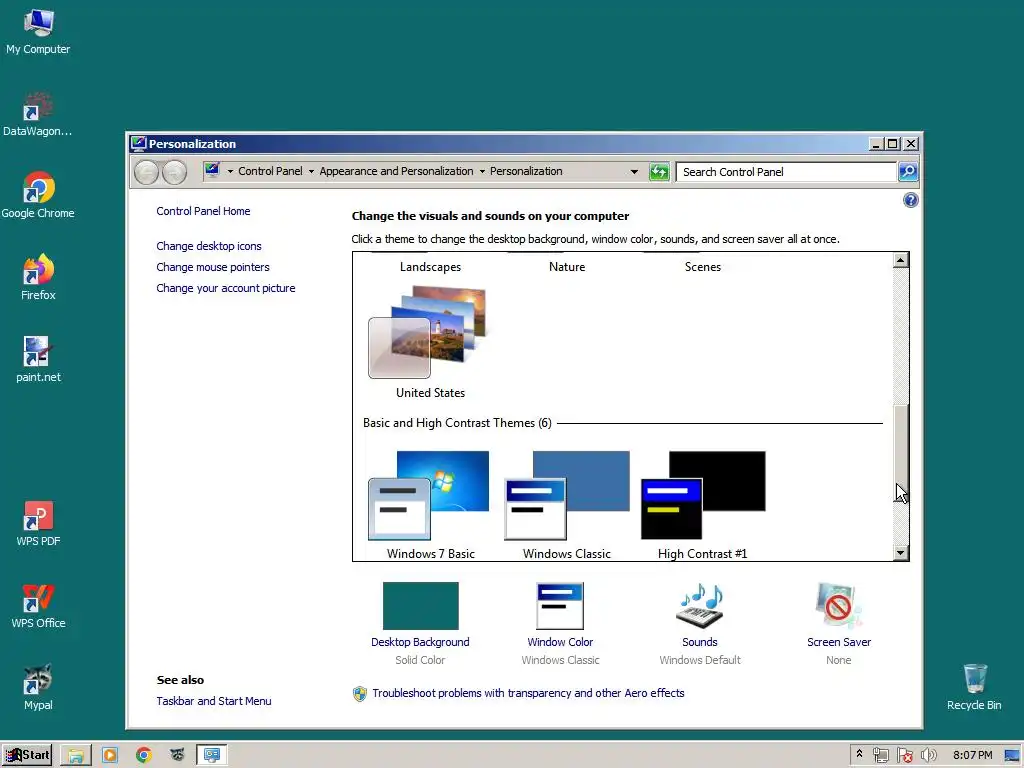Image resolution: width=1024 pixels, height=768 pixels.
Task: Apply the High Contrast #1 theme
Action: [x=703, y=505]
